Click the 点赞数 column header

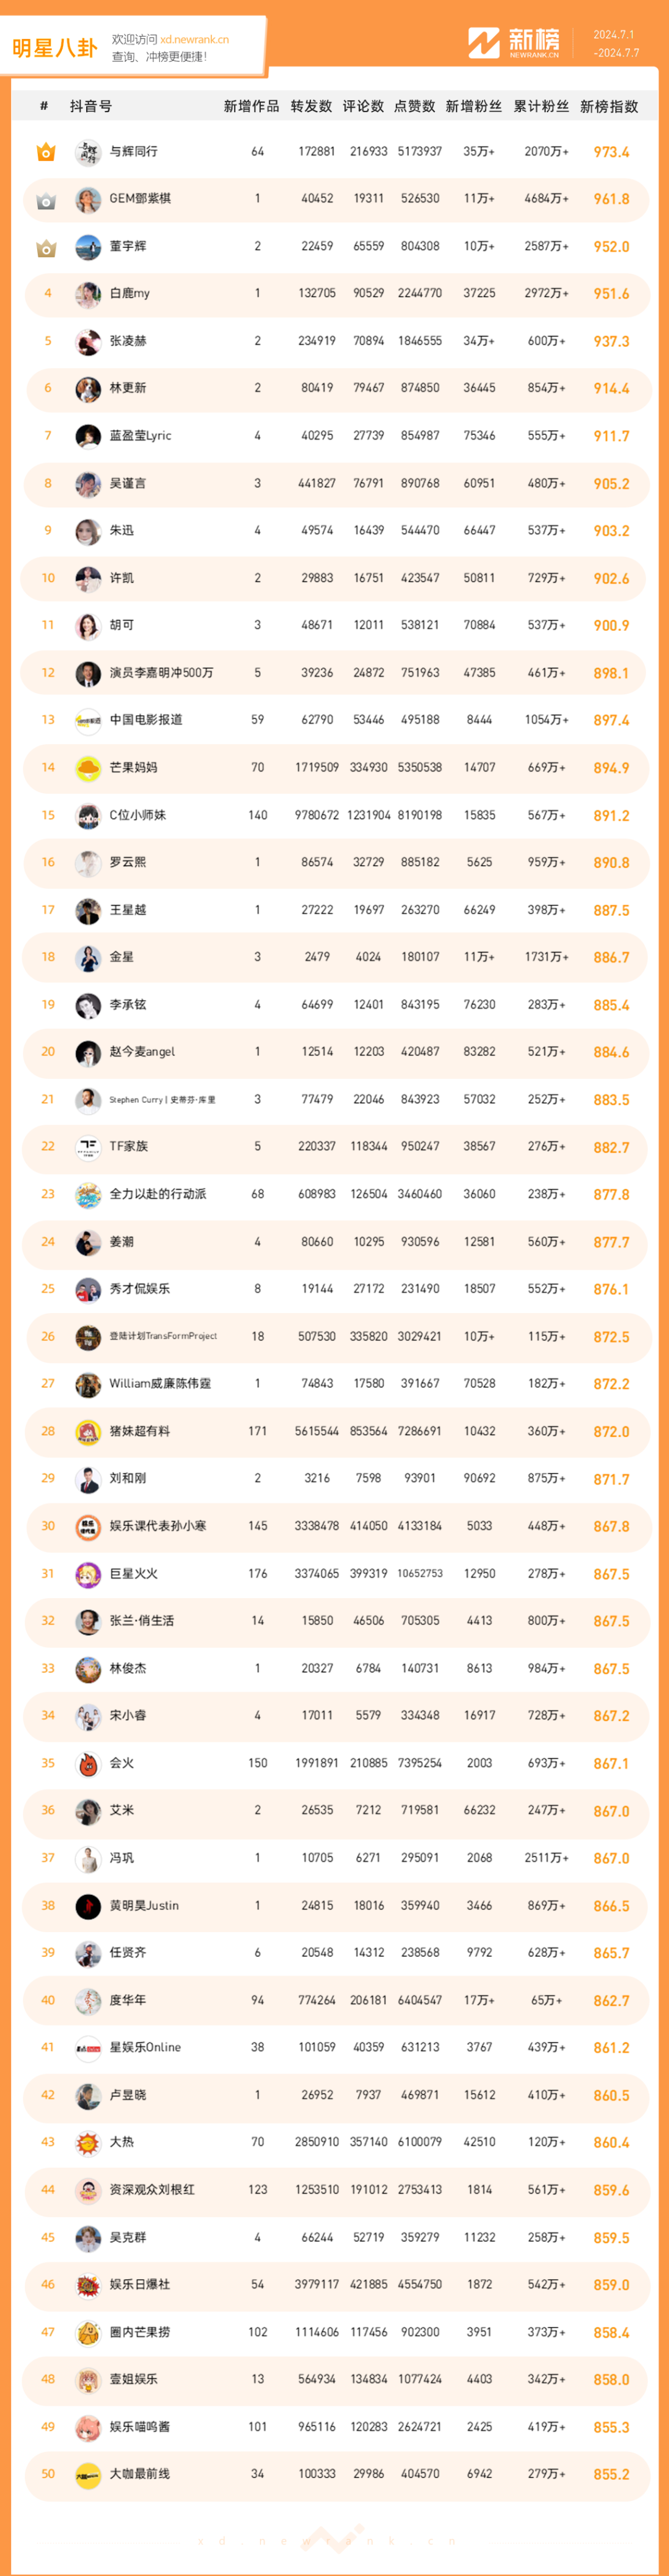click(x=415, y=106)
